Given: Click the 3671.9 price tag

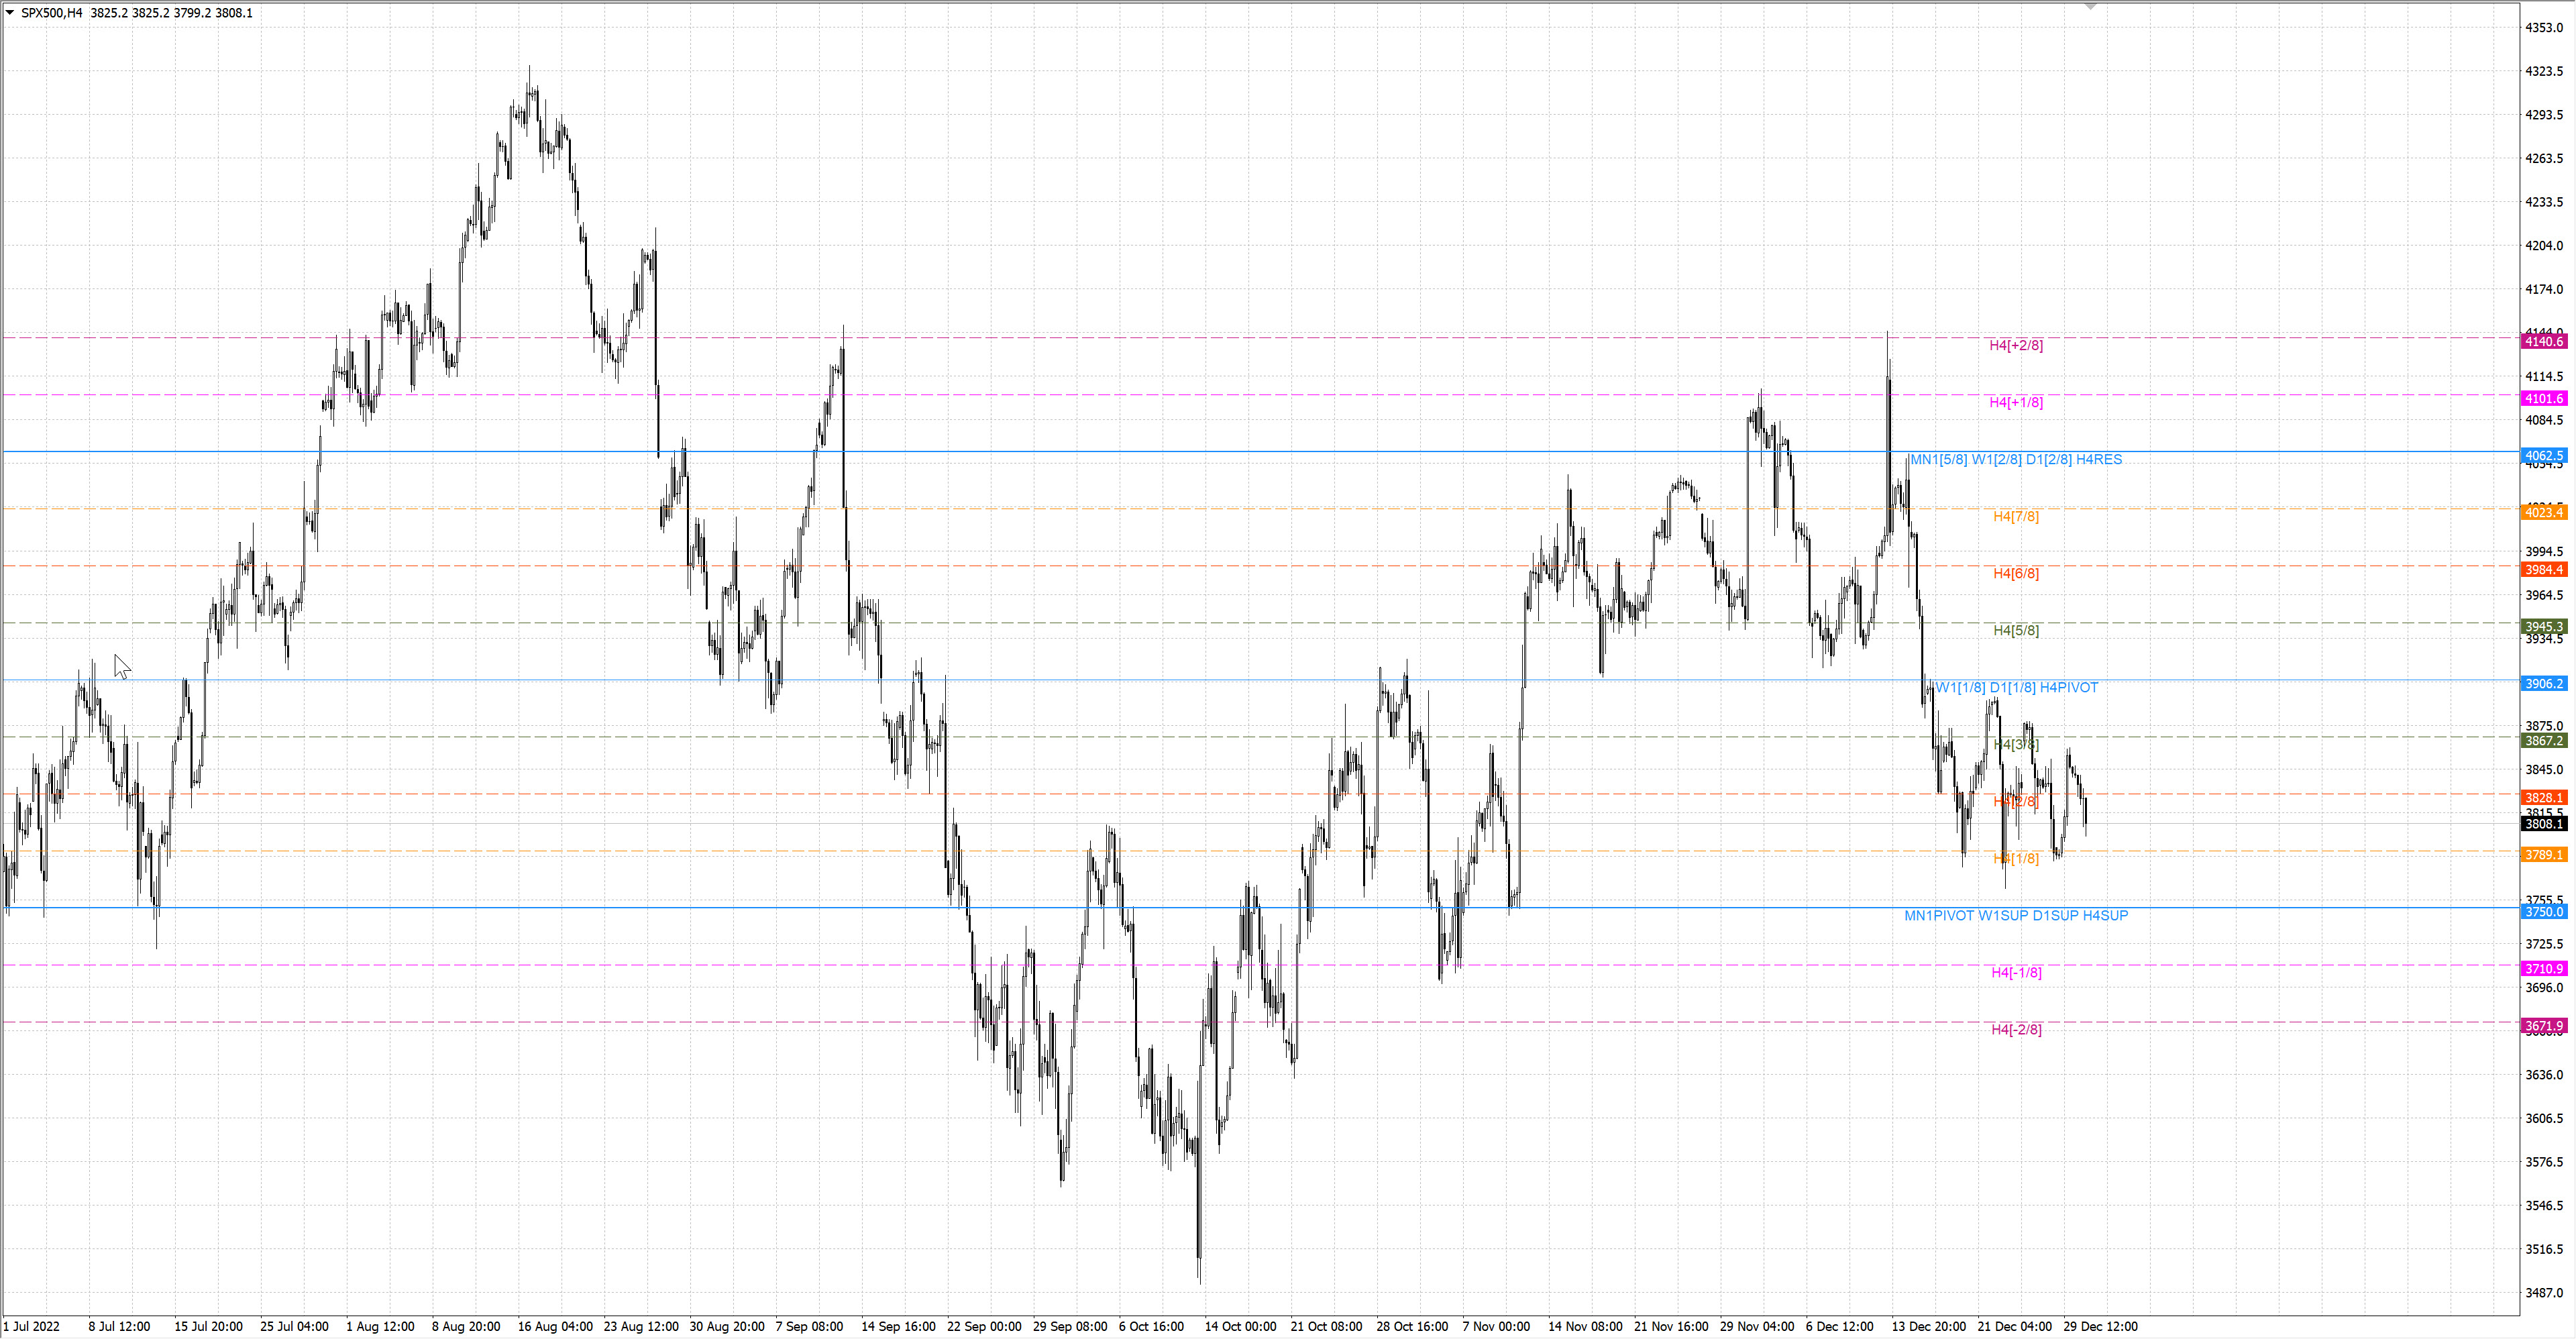Looking at the screenshot, I should point(2544,1026).
